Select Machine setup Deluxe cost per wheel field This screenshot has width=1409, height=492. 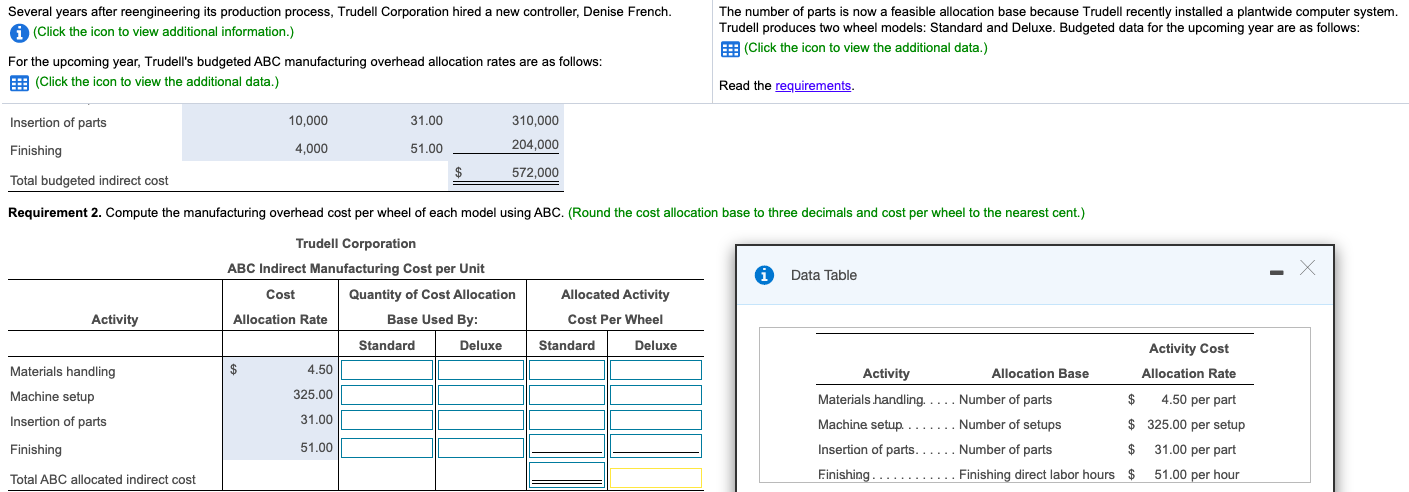click(656, 395)
